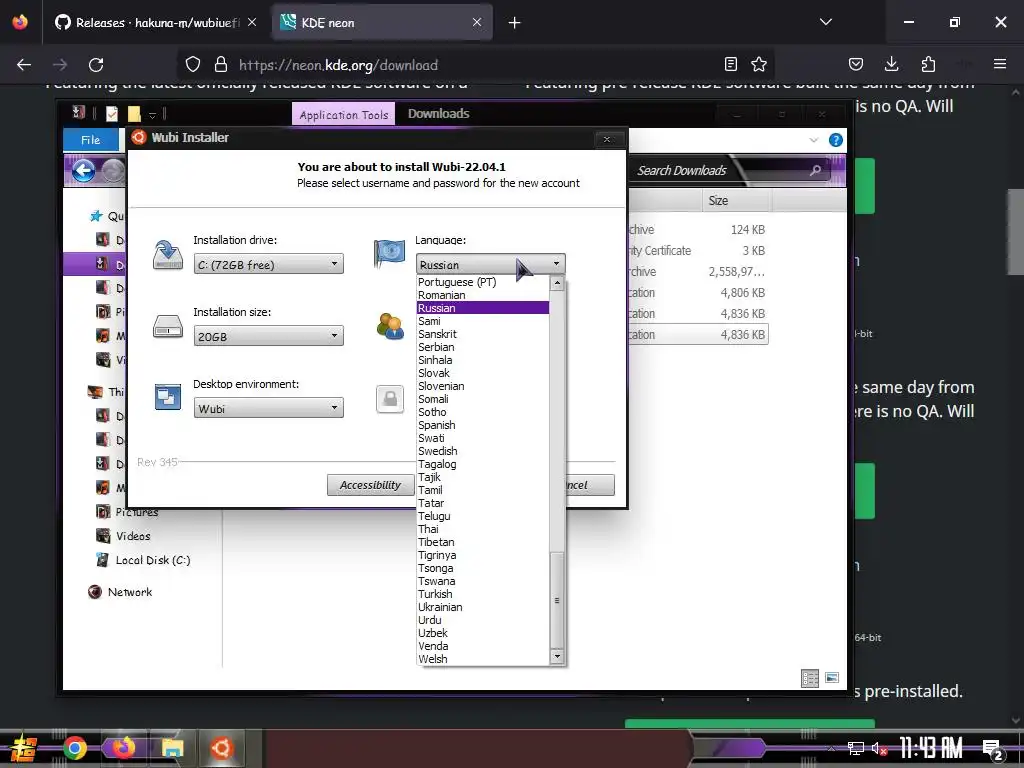
Task: Click the installation drive icon
Action: pos(167,255)
